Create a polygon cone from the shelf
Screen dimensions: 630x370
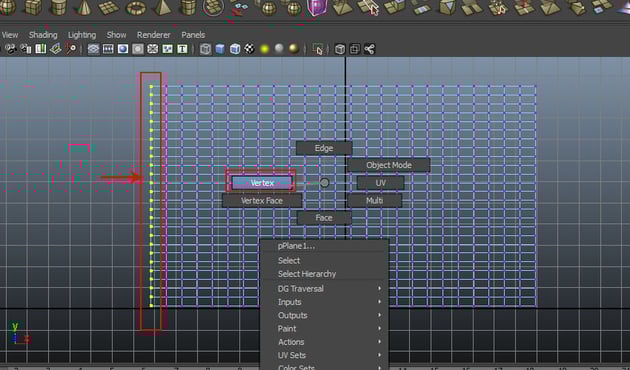click(84, 7)
